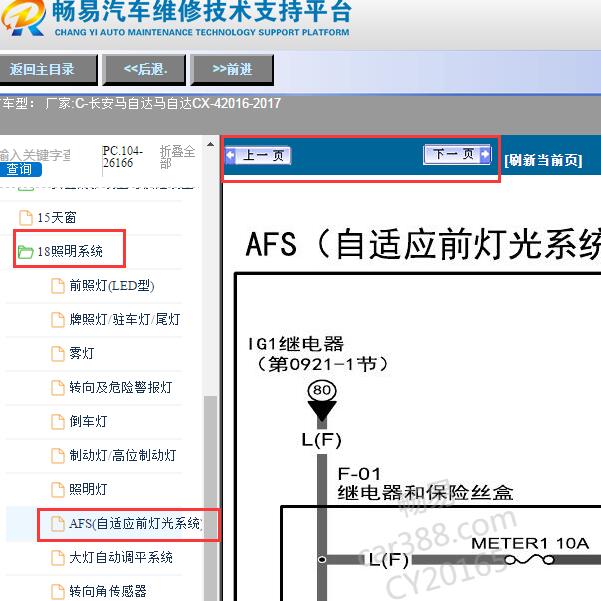Click the 畅易 platform logo icon
This screenshot has width=601, height=601.
pyautogui.click(x=24, y=17)
